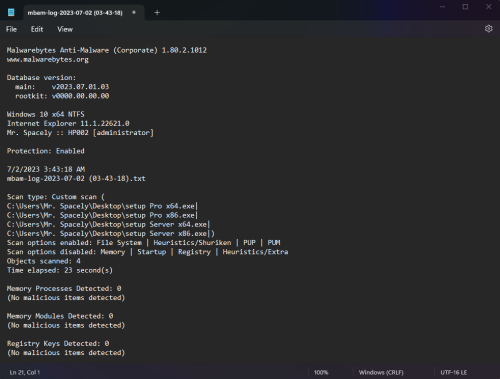
Task: Click the 'Memory Modules Detected: 0' line
Action: click(x=60, y=316)
